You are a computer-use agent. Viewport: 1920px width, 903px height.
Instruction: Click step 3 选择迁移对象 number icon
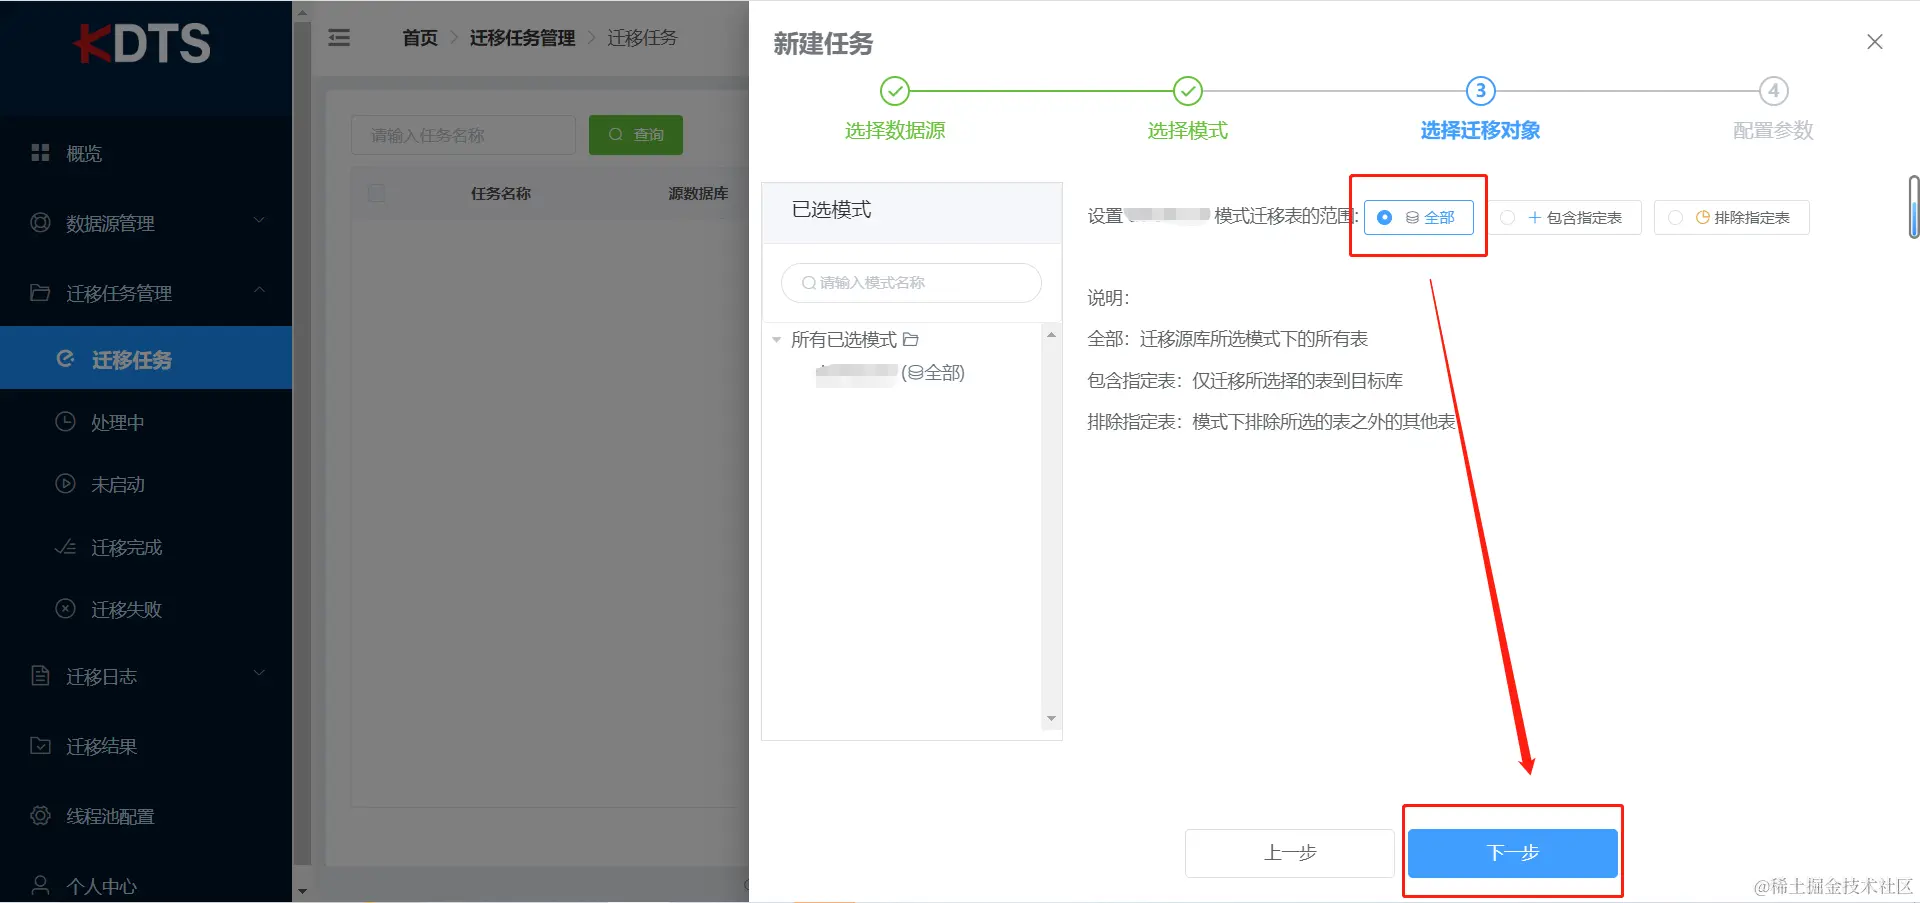[1481, 91]
